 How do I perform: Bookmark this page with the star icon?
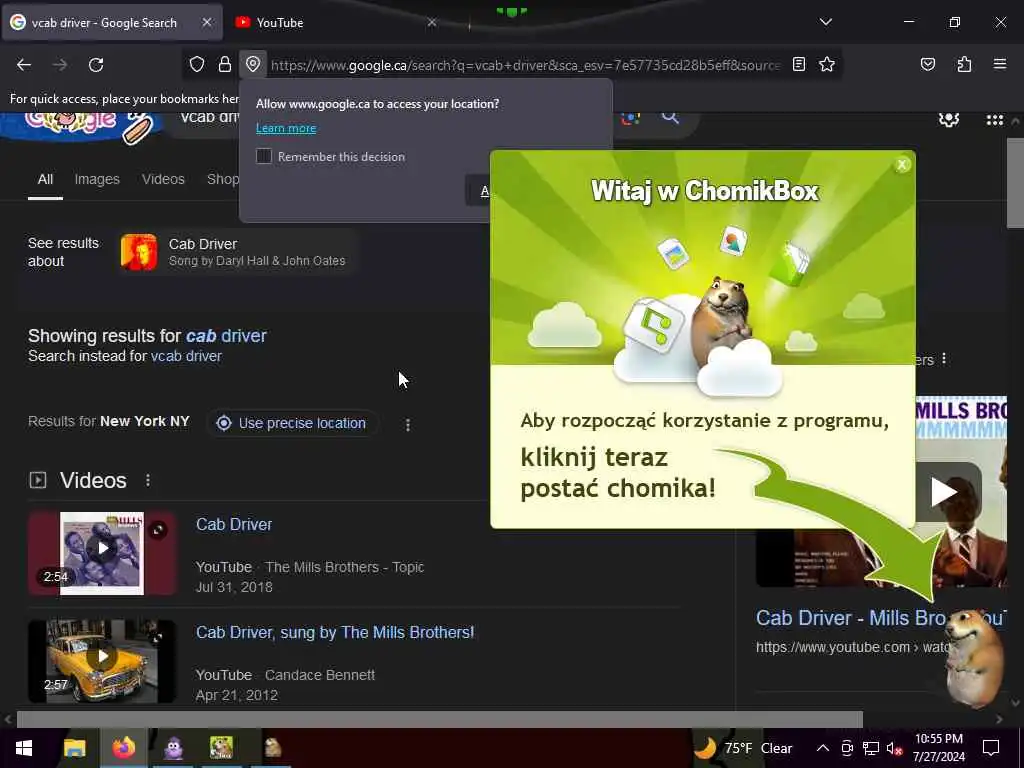click(827, 64)
